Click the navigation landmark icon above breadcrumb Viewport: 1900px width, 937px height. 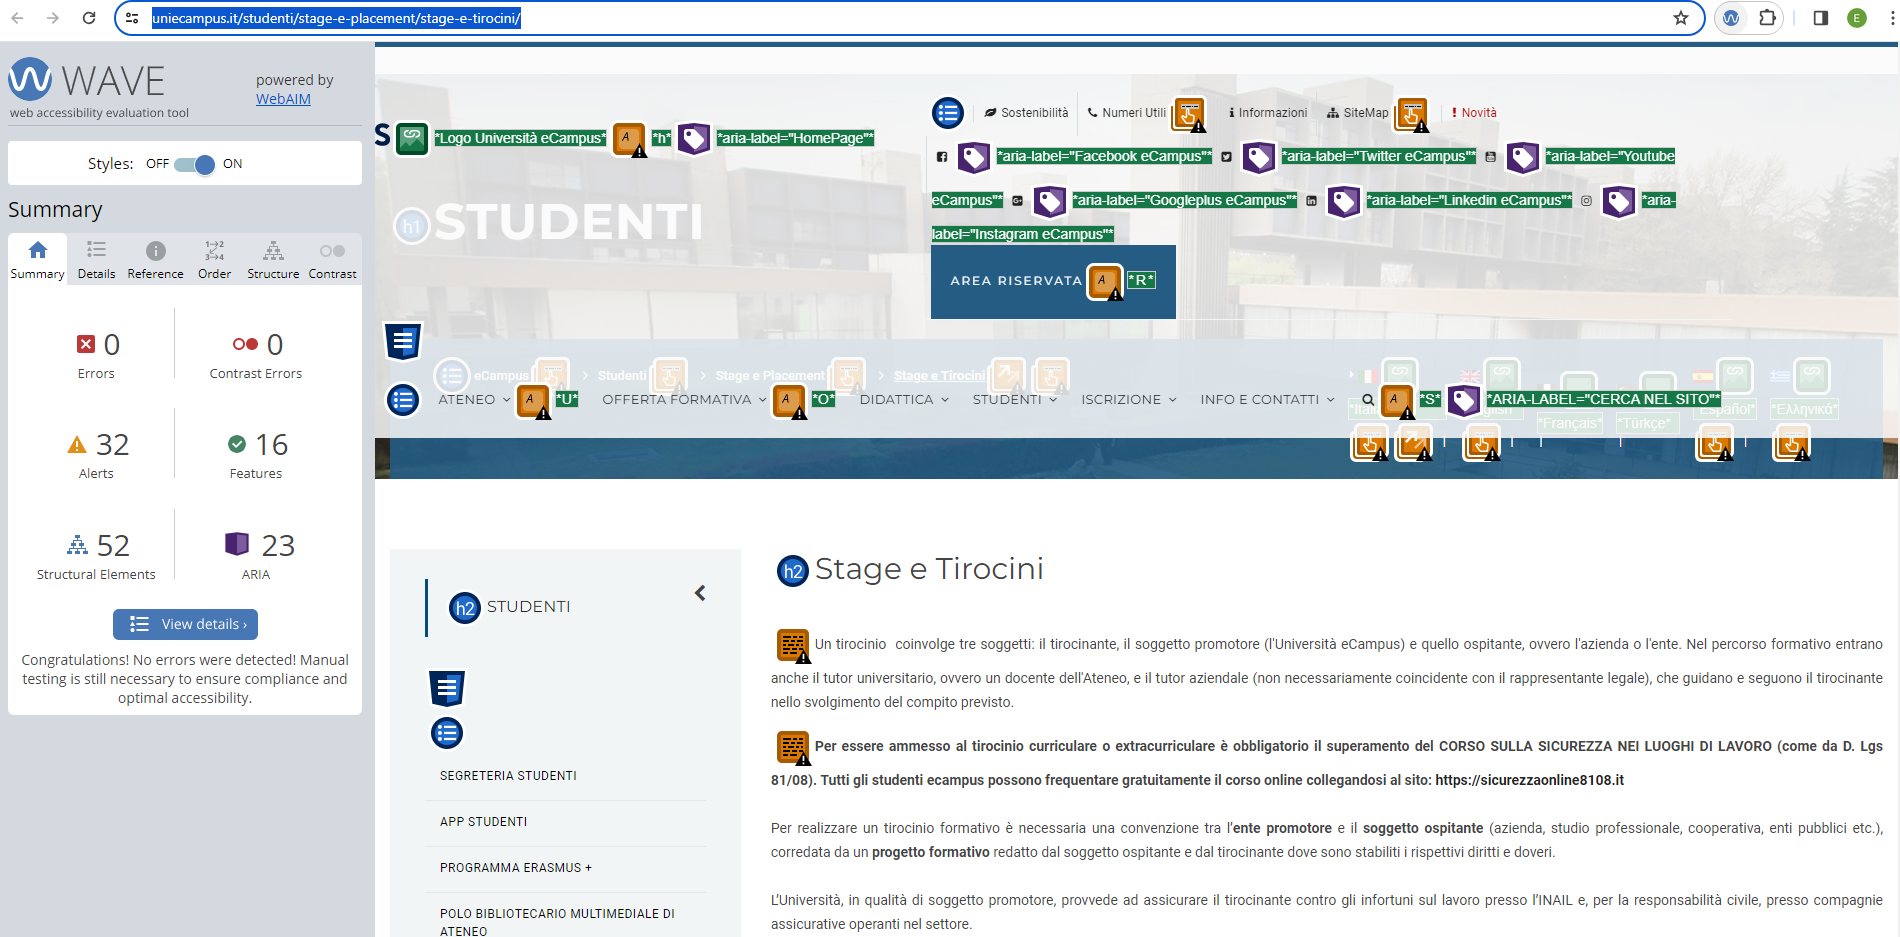coord(403,342)
